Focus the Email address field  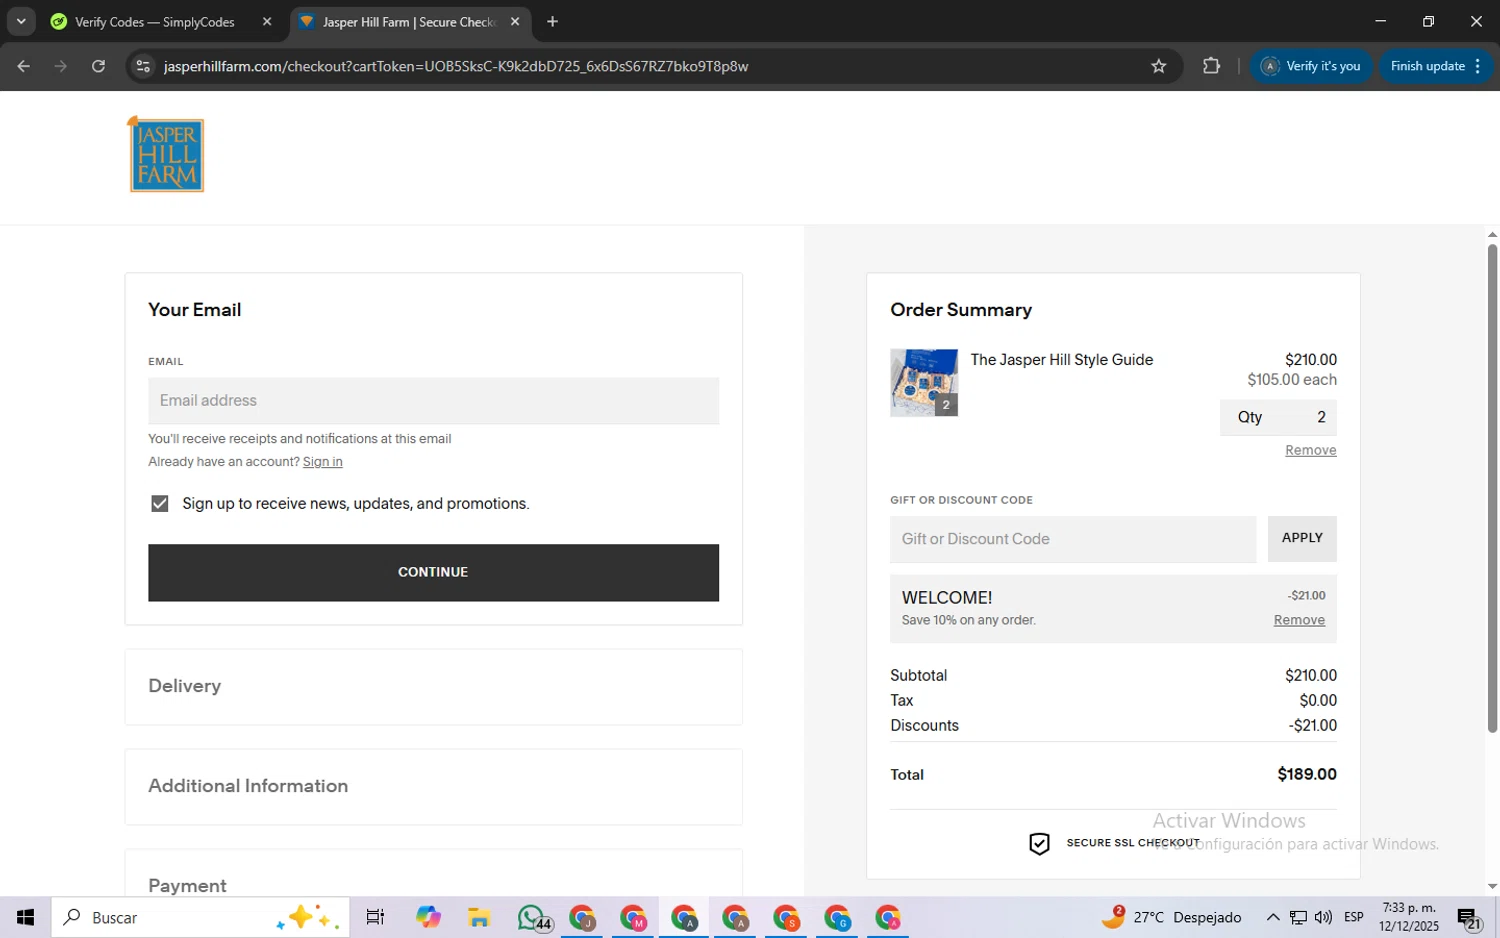(x=433, y=400)
